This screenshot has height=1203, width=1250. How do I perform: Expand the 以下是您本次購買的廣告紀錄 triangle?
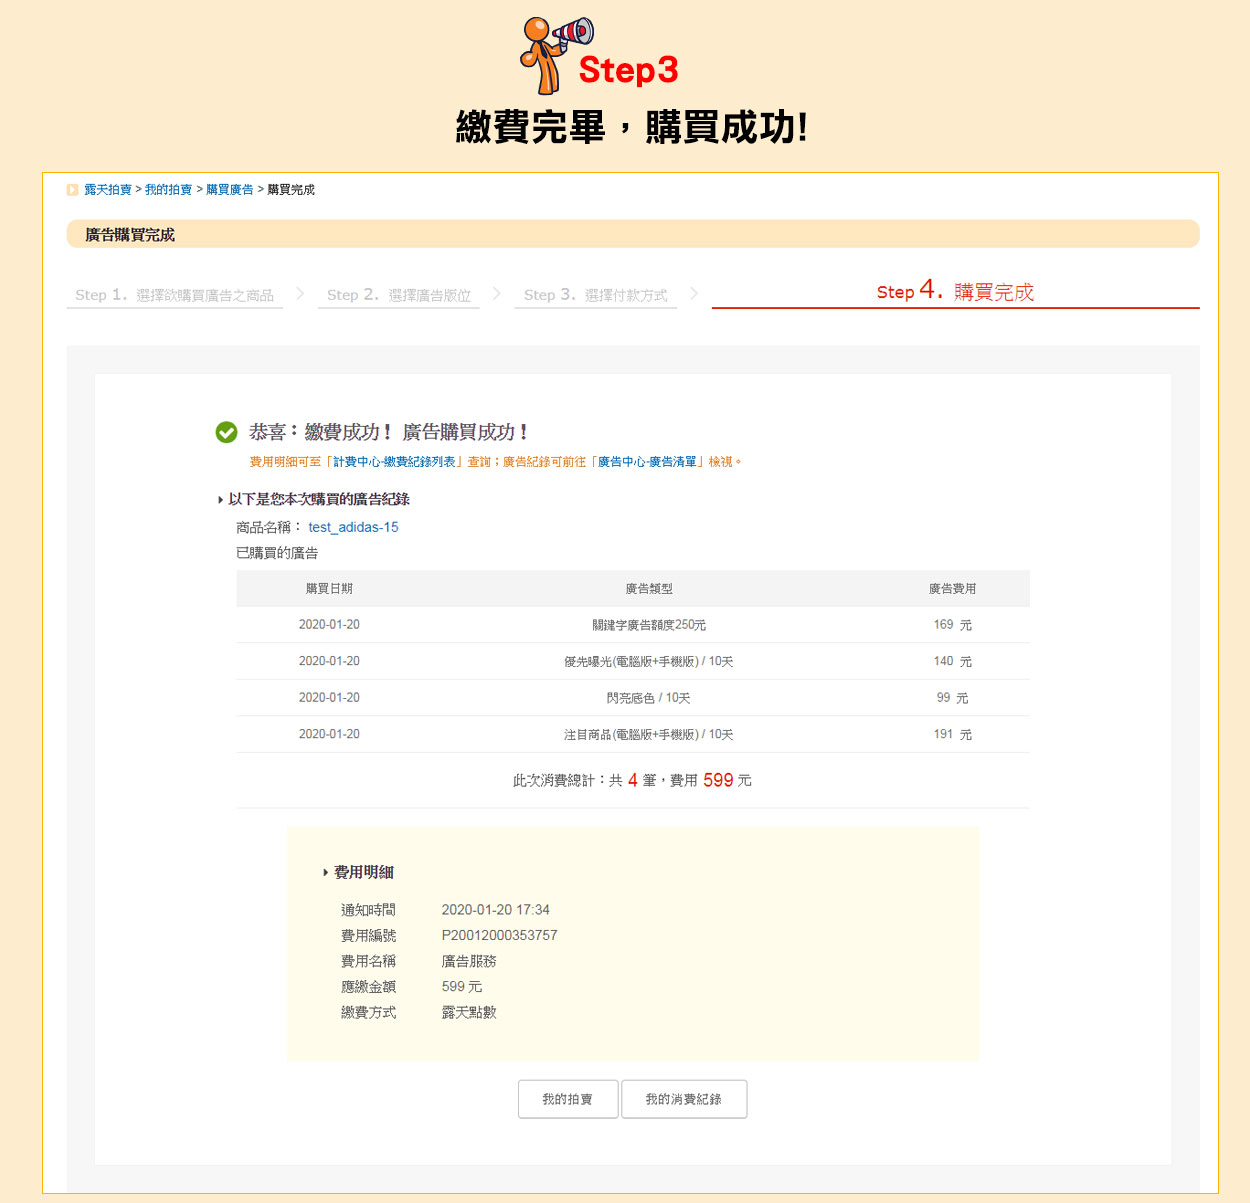(220, 500)
